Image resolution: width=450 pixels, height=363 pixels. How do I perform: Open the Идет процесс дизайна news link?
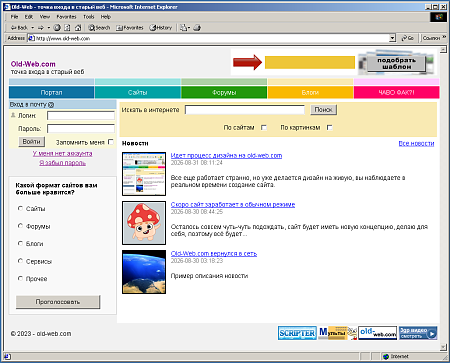[226, 155]
